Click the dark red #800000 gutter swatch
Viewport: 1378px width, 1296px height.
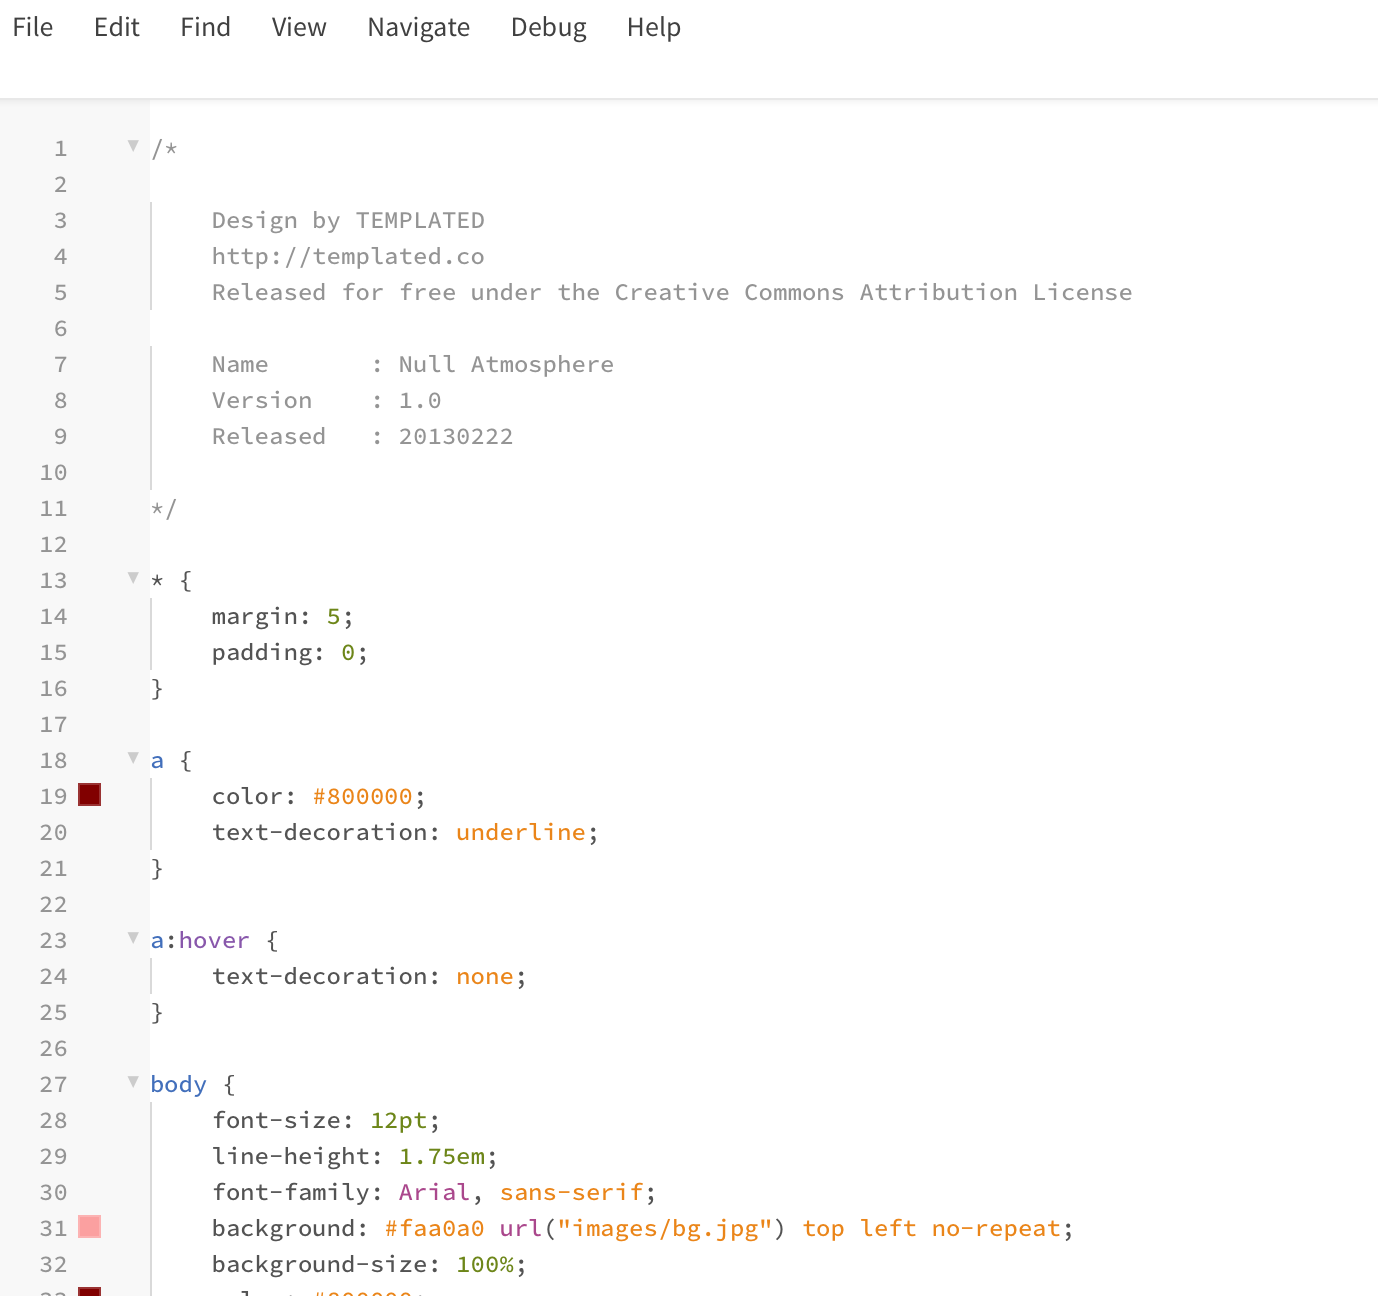pos(90,795)
